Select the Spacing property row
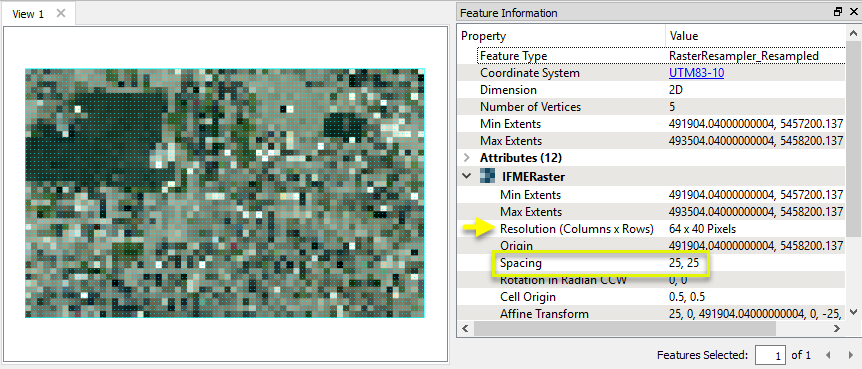Screen dimensions: 862x369 point(652,263)
